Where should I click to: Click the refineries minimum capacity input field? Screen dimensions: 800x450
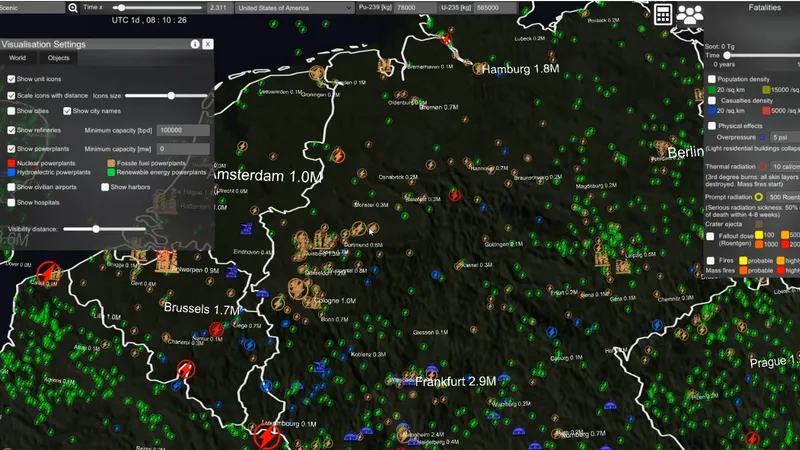click(183, 130)
